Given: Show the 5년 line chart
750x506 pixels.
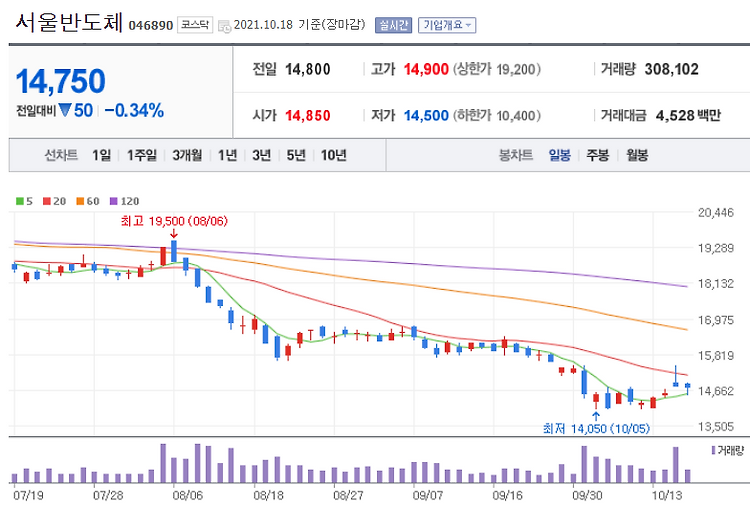Looking at the screenshot, I should coord(296,155).
